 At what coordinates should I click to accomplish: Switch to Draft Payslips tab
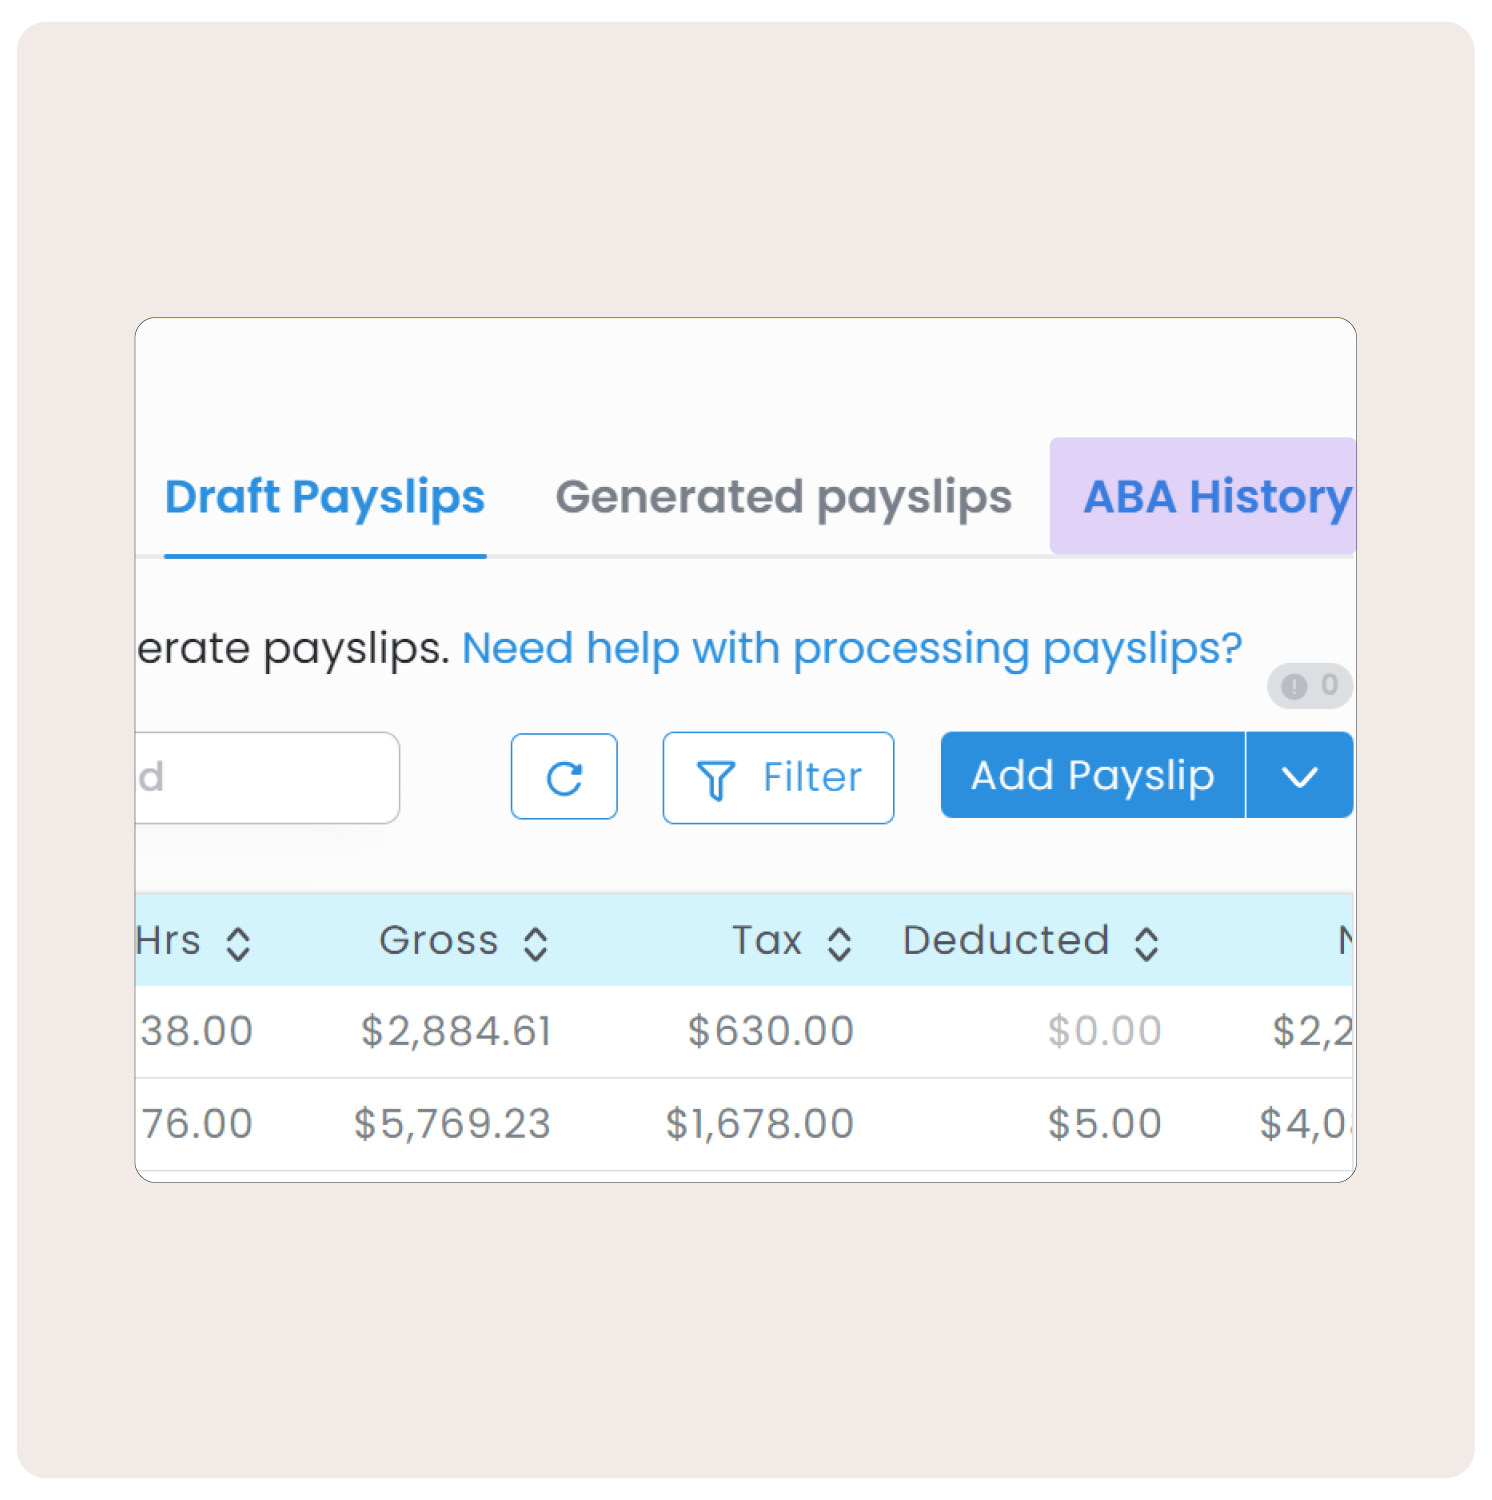point(325,497)
